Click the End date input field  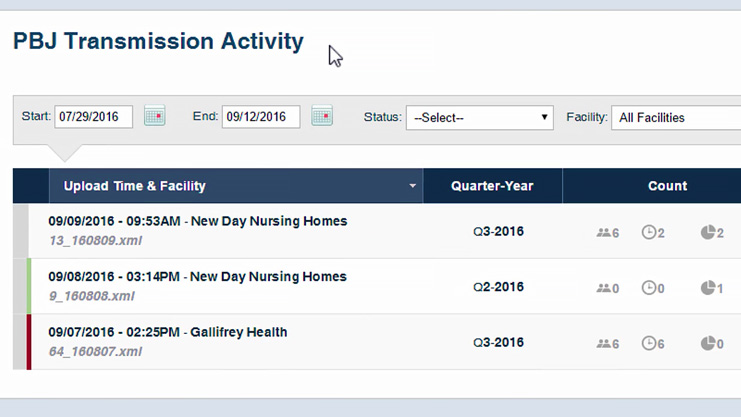point(260,117)
